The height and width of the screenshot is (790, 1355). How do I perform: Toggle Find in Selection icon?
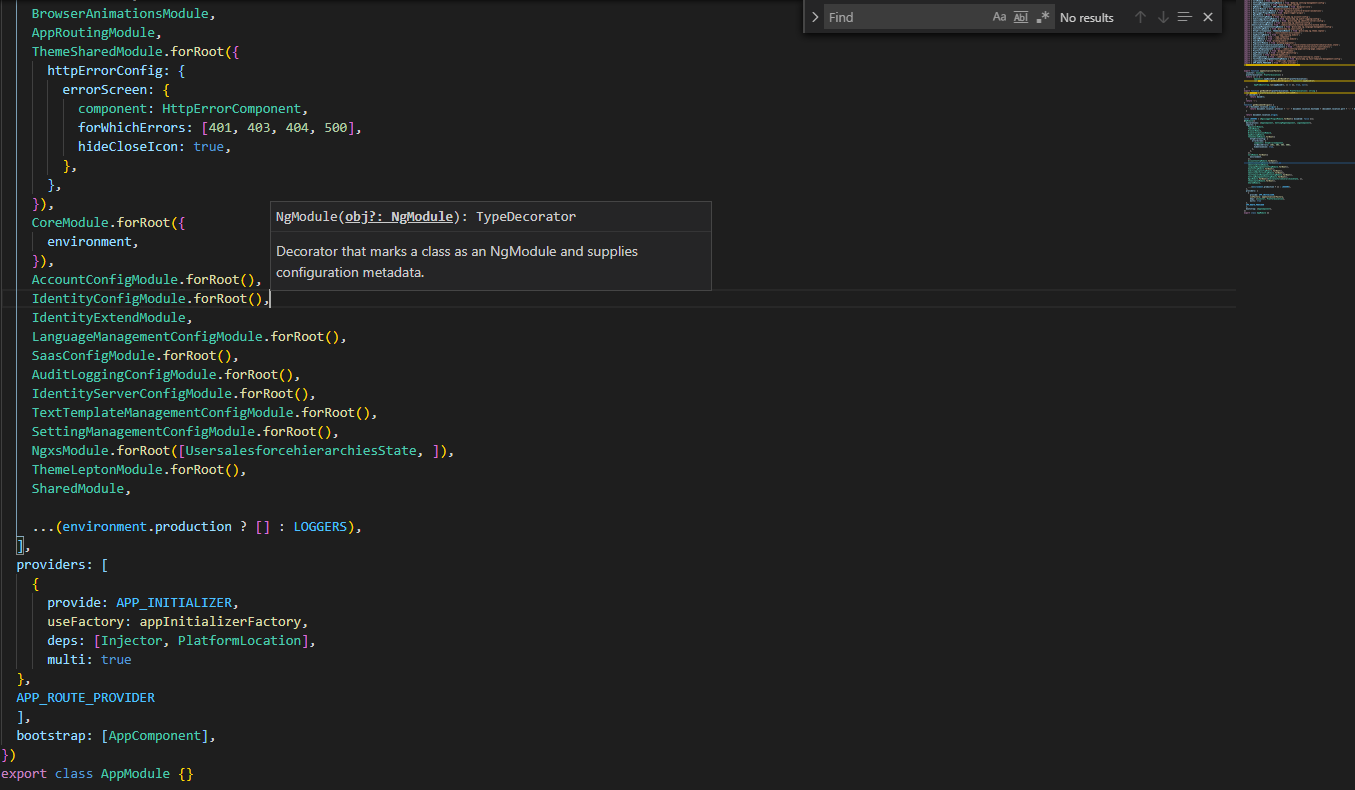tap(1185, 17)
